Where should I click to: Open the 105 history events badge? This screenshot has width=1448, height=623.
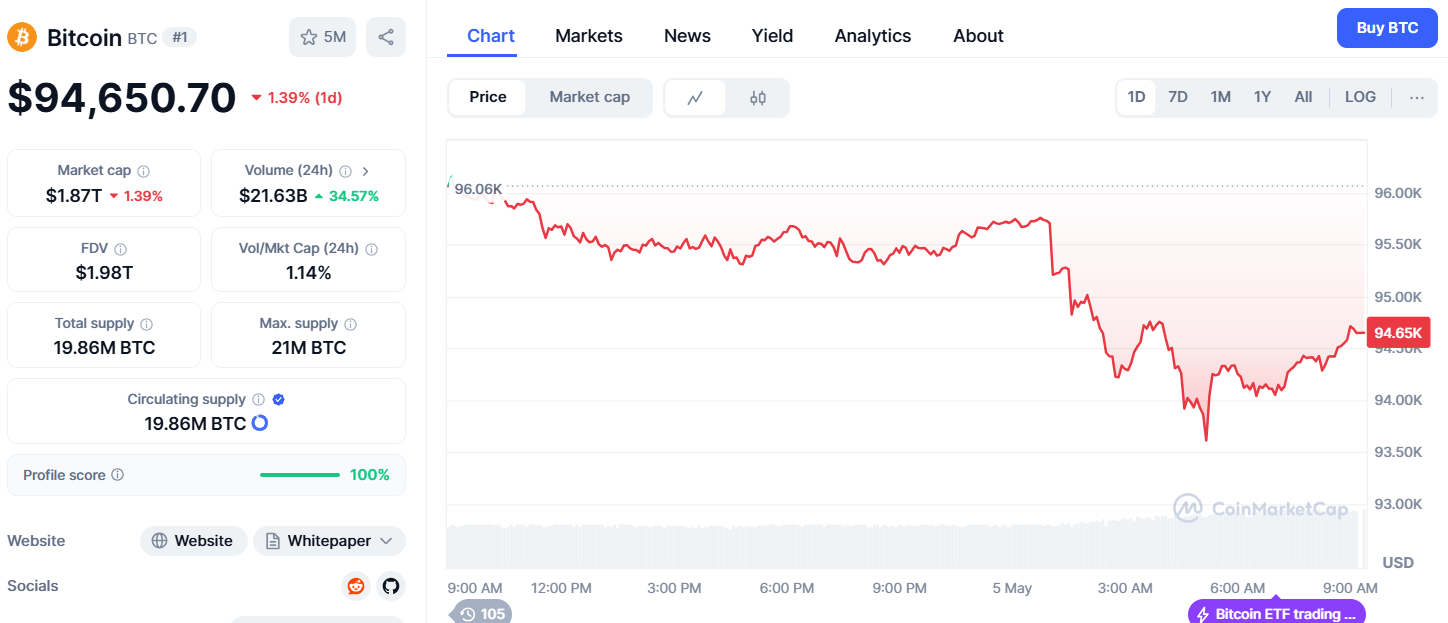pos(481,613)
